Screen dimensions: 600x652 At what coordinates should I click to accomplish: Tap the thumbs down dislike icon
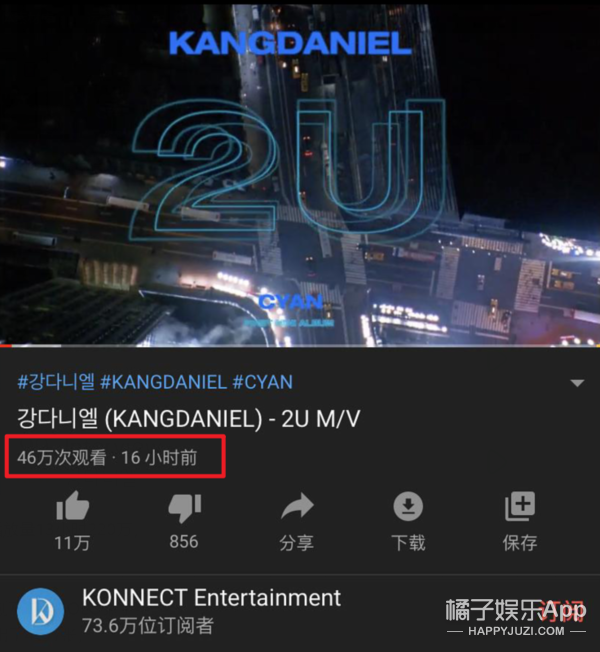click(x=185, y=507)
